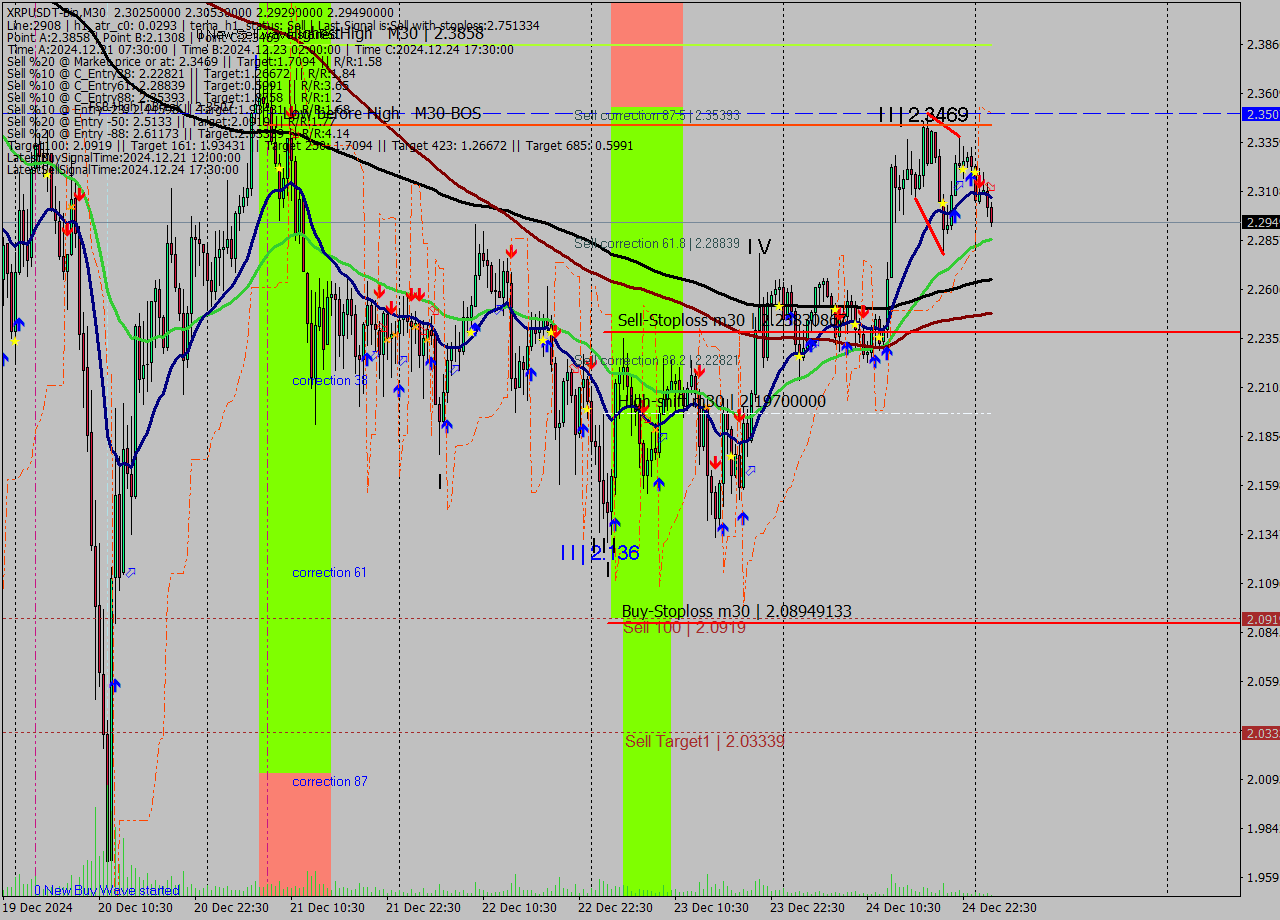Click the red 2.091 price tag on axis

[x=1261, y=619]
